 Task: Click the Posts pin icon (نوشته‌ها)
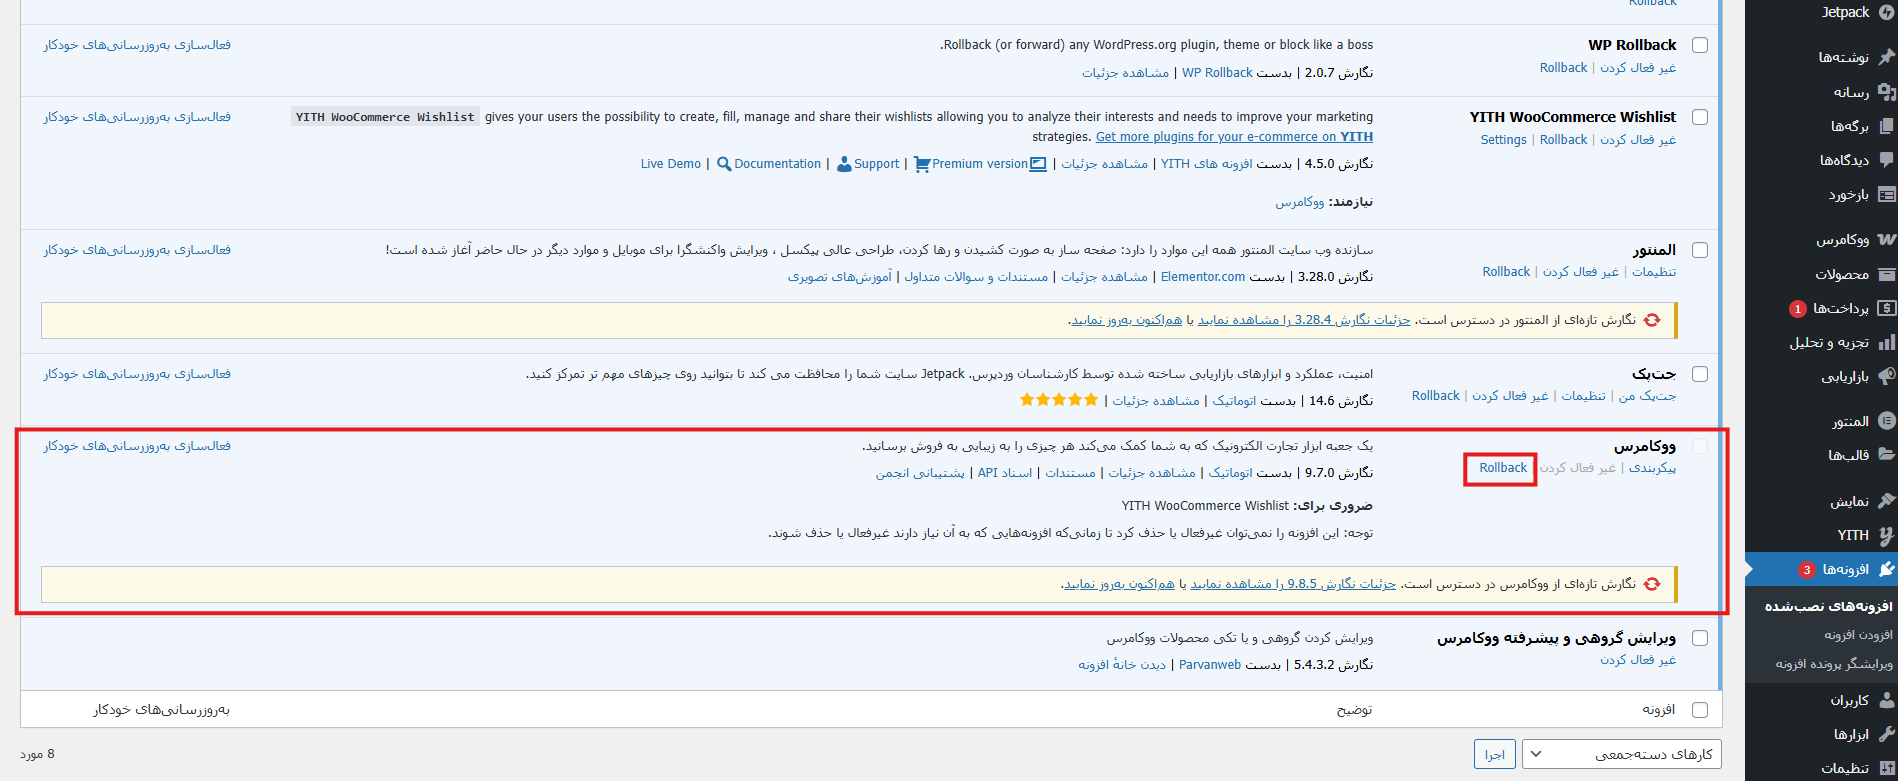(1886, 57)
